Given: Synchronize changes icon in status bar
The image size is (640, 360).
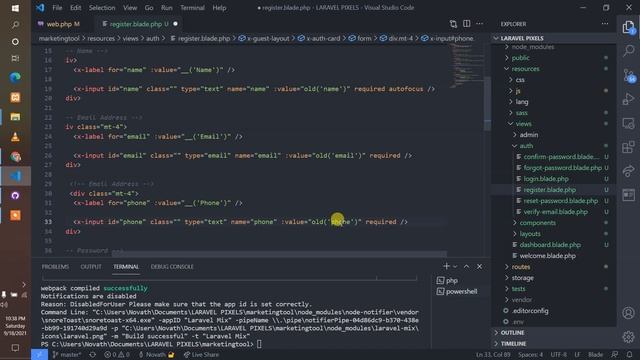Looking at the screenshot, I should click(x=93, y=355).
